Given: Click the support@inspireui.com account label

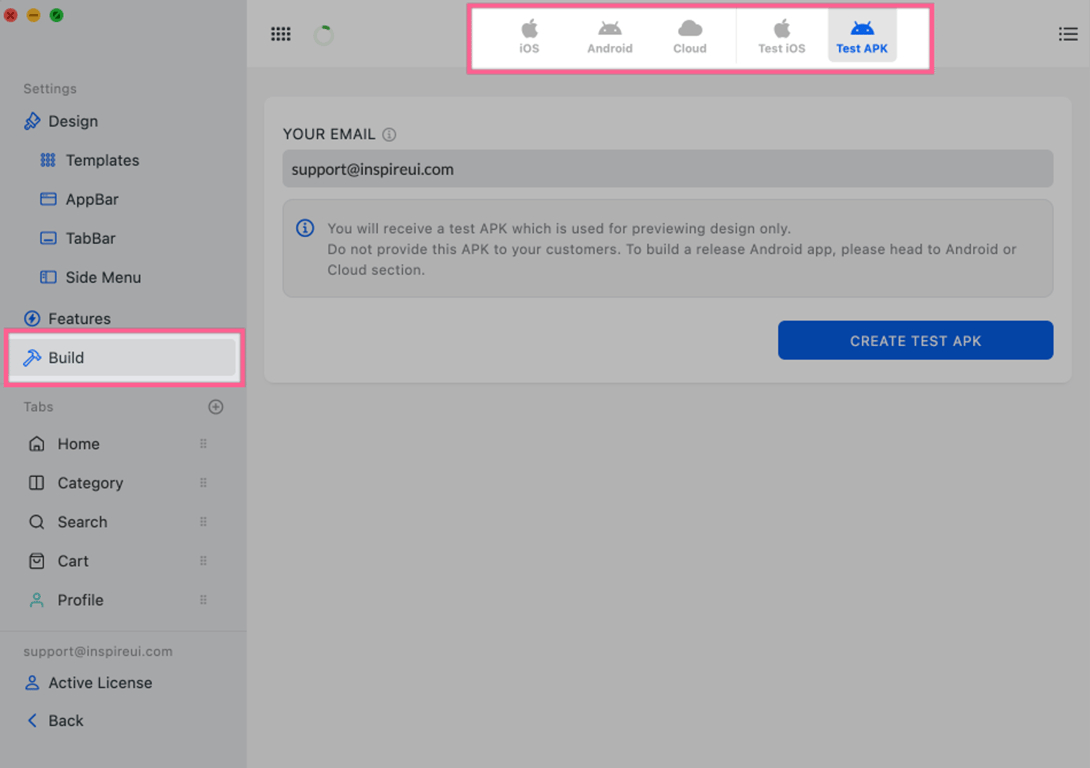Looking at the screenshot, I should 97,651.
